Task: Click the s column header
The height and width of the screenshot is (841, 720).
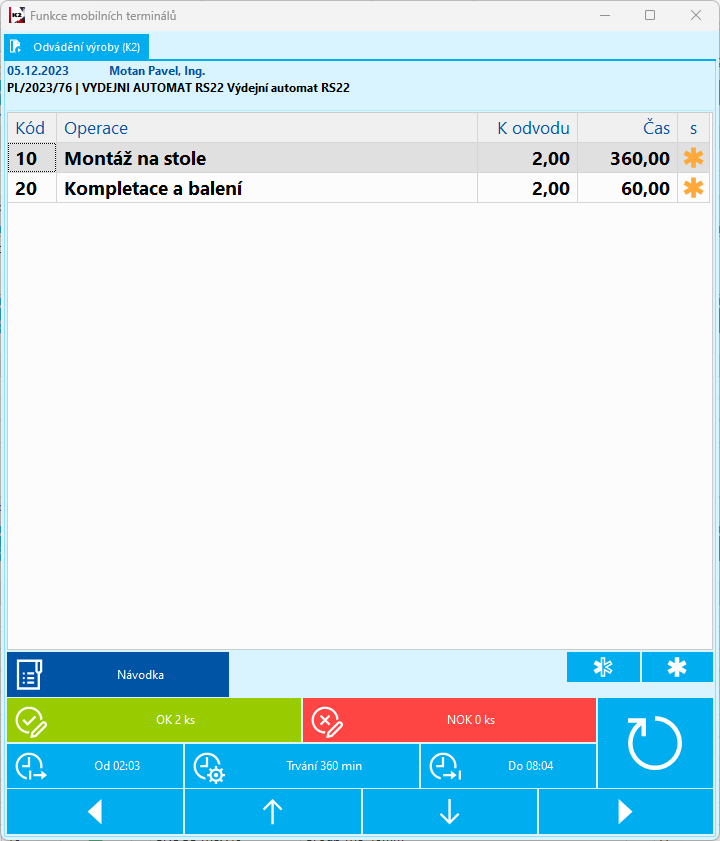Action: (x=693, y=128)
